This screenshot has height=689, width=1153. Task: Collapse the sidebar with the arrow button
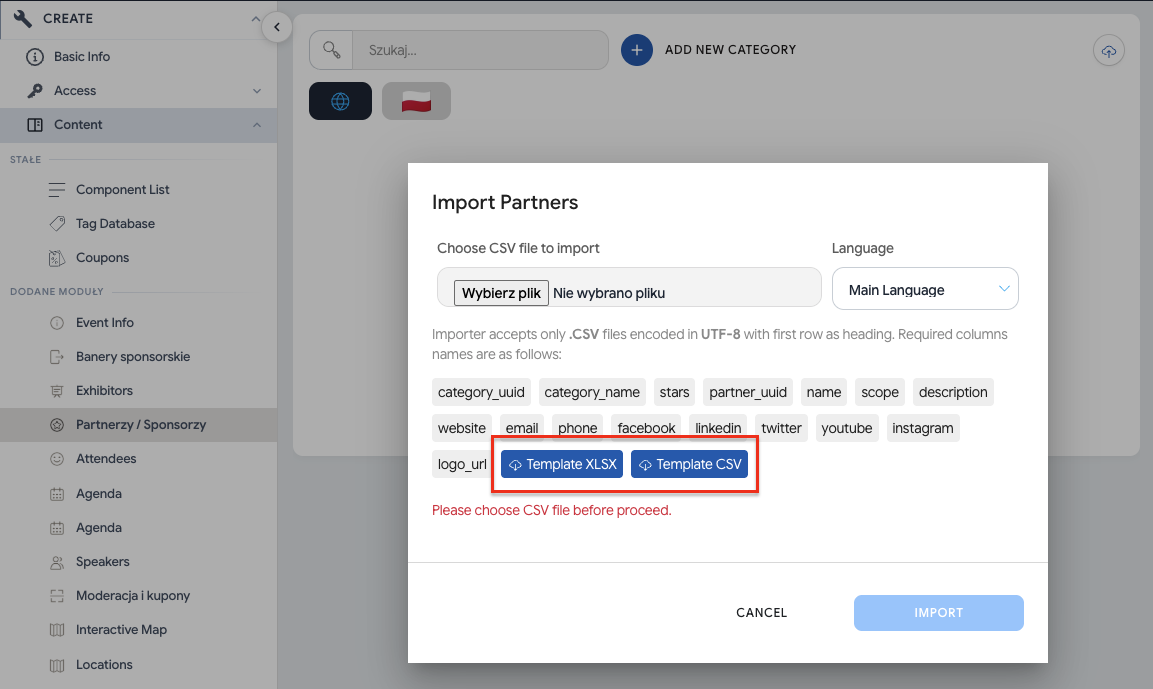coord(276,27)
